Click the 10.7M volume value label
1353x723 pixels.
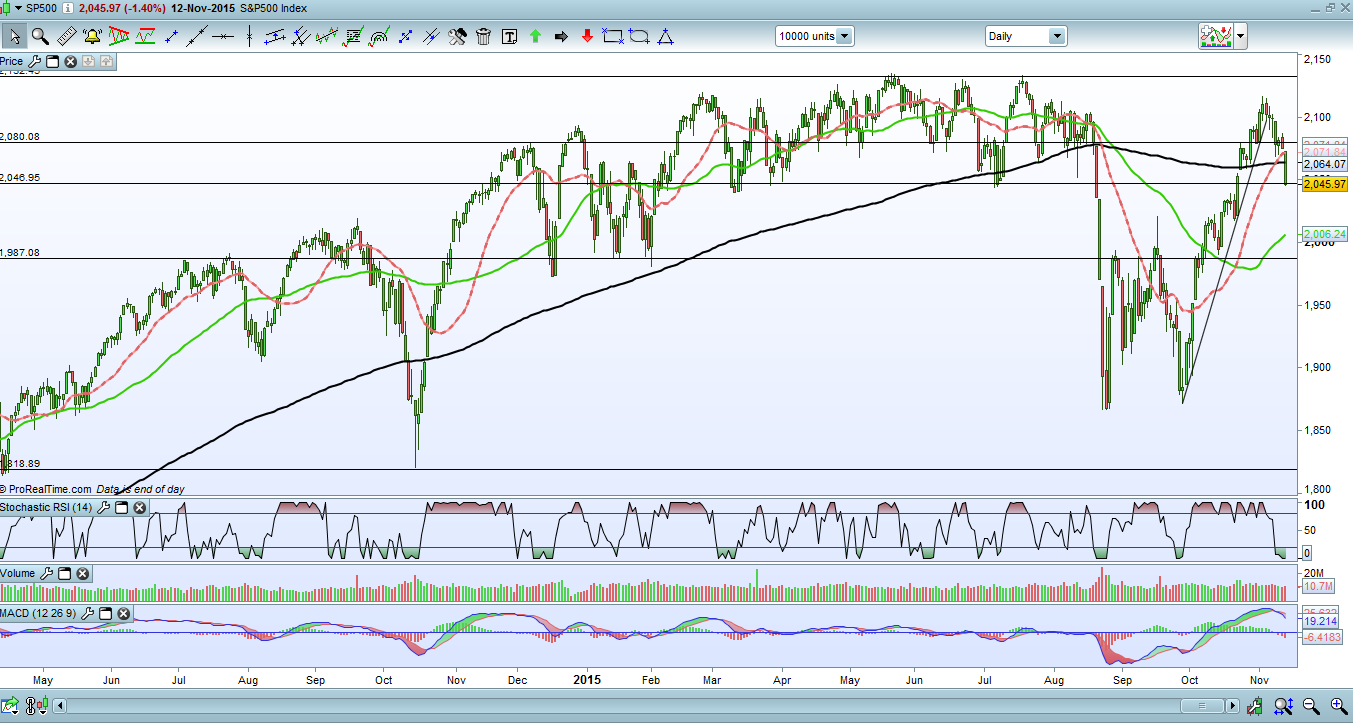tap(1318, 586)
